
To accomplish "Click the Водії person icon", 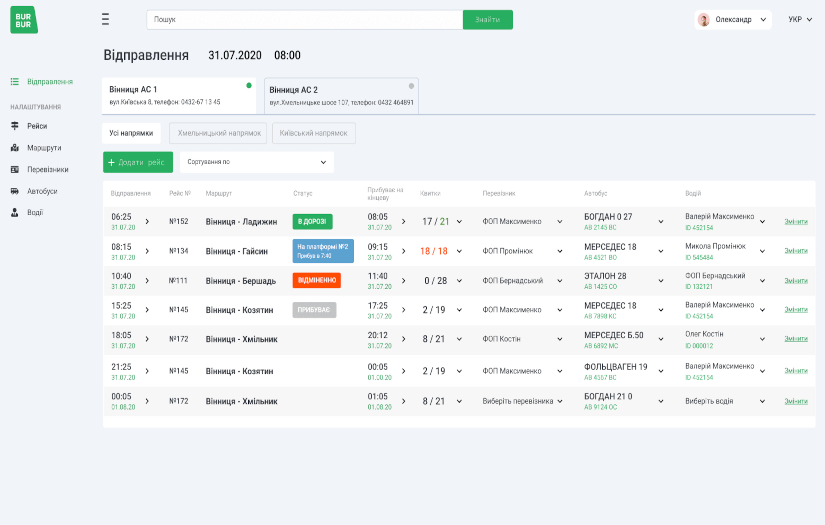I will coord(15,213).
